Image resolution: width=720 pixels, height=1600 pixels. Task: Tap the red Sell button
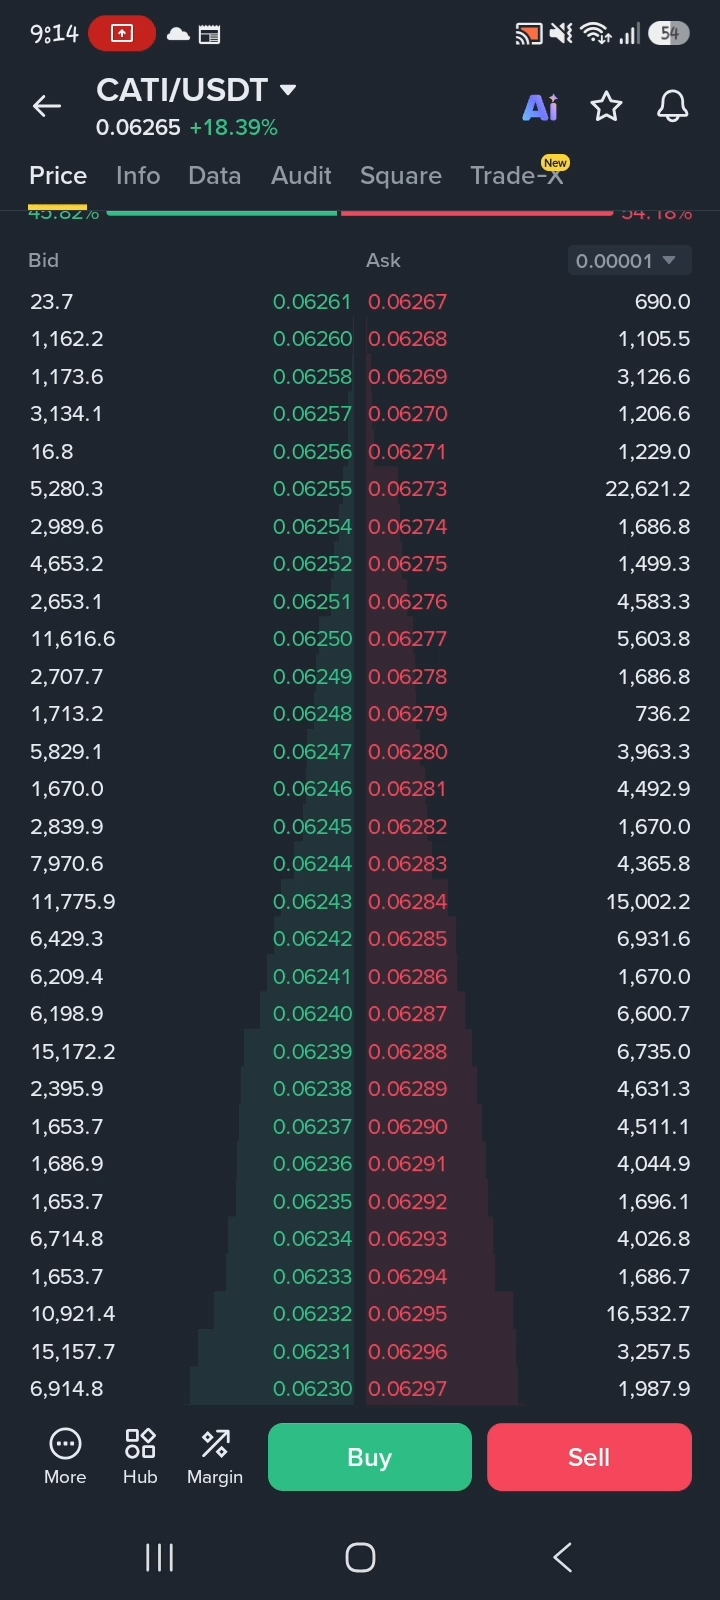(x=589, y=1457)
